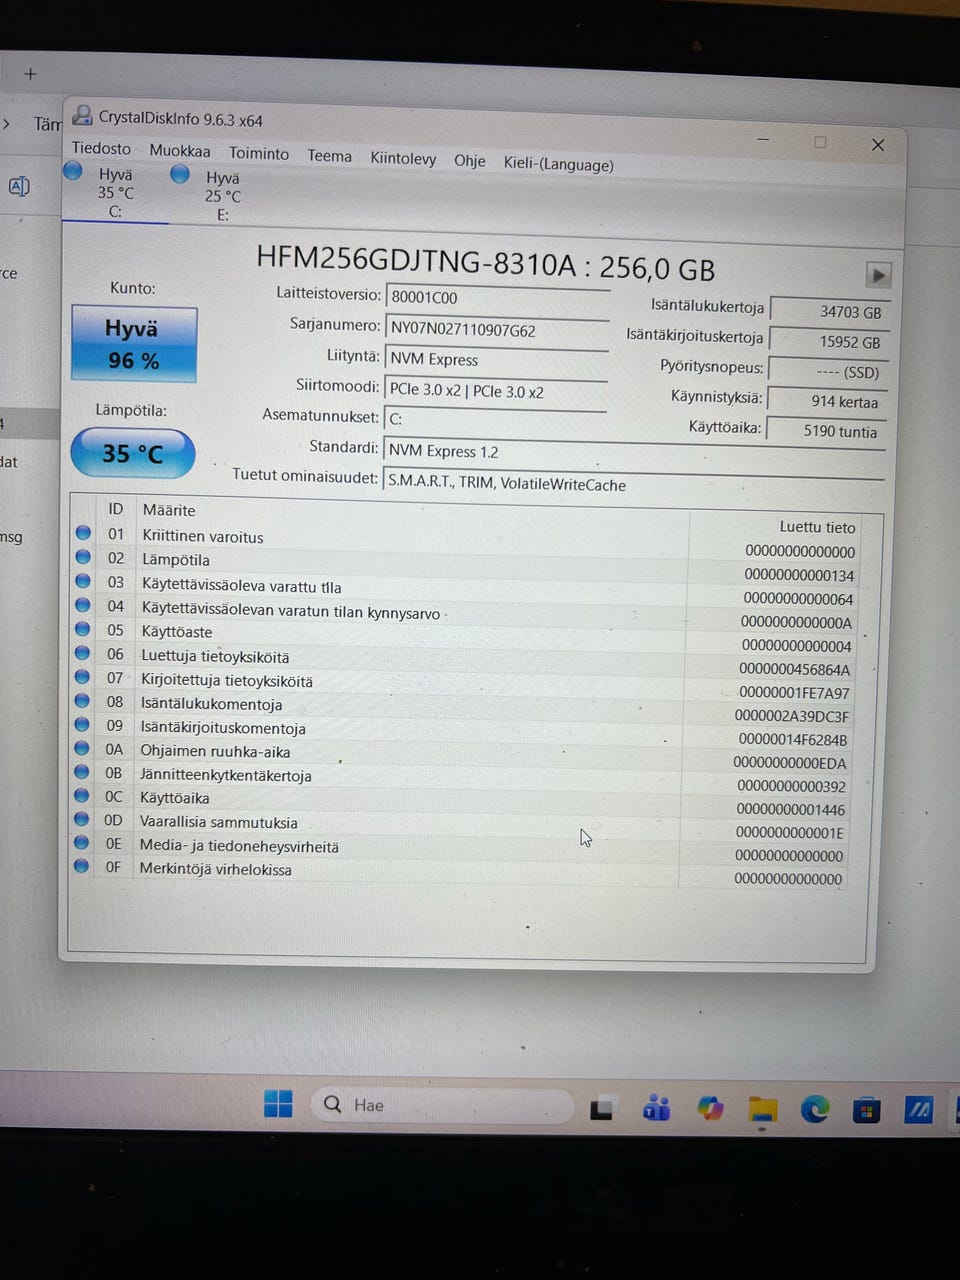This screenshot has height=1280, width=960.
Task: Click status icon for Käyttöaste row
Action: pyautogui.click(x=83, y=629)
